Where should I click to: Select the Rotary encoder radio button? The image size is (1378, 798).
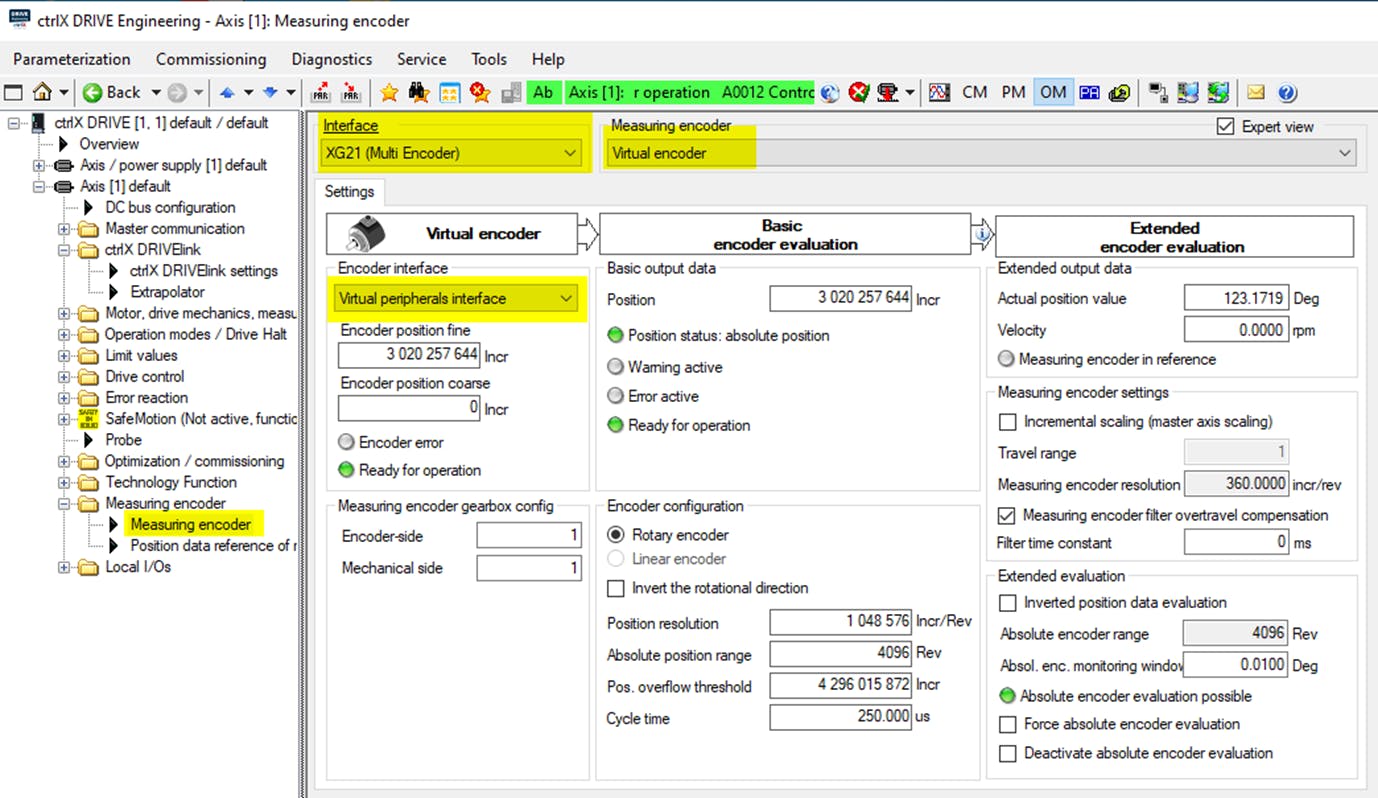pos(616,535)
